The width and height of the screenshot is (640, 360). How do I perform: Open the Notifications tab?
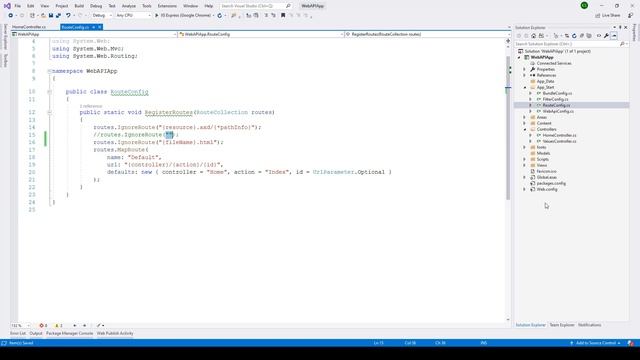pyautogui.click(x=589, y=325)
